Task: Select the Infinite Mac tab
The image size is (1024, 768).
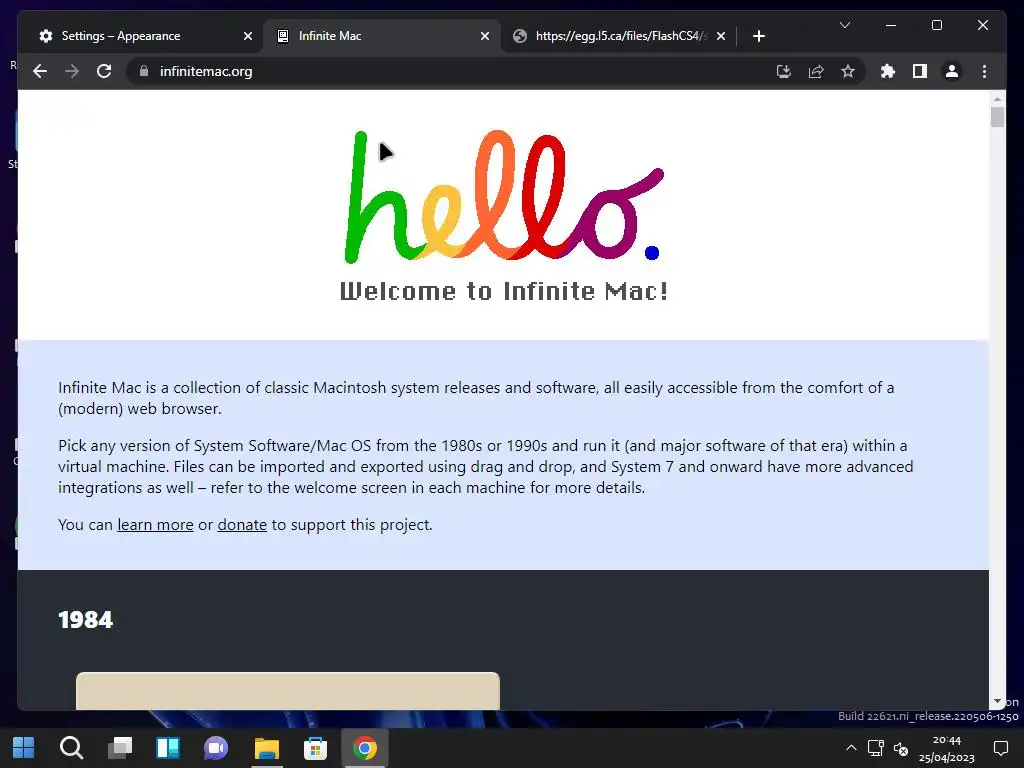Action: [x=382, y=36]
